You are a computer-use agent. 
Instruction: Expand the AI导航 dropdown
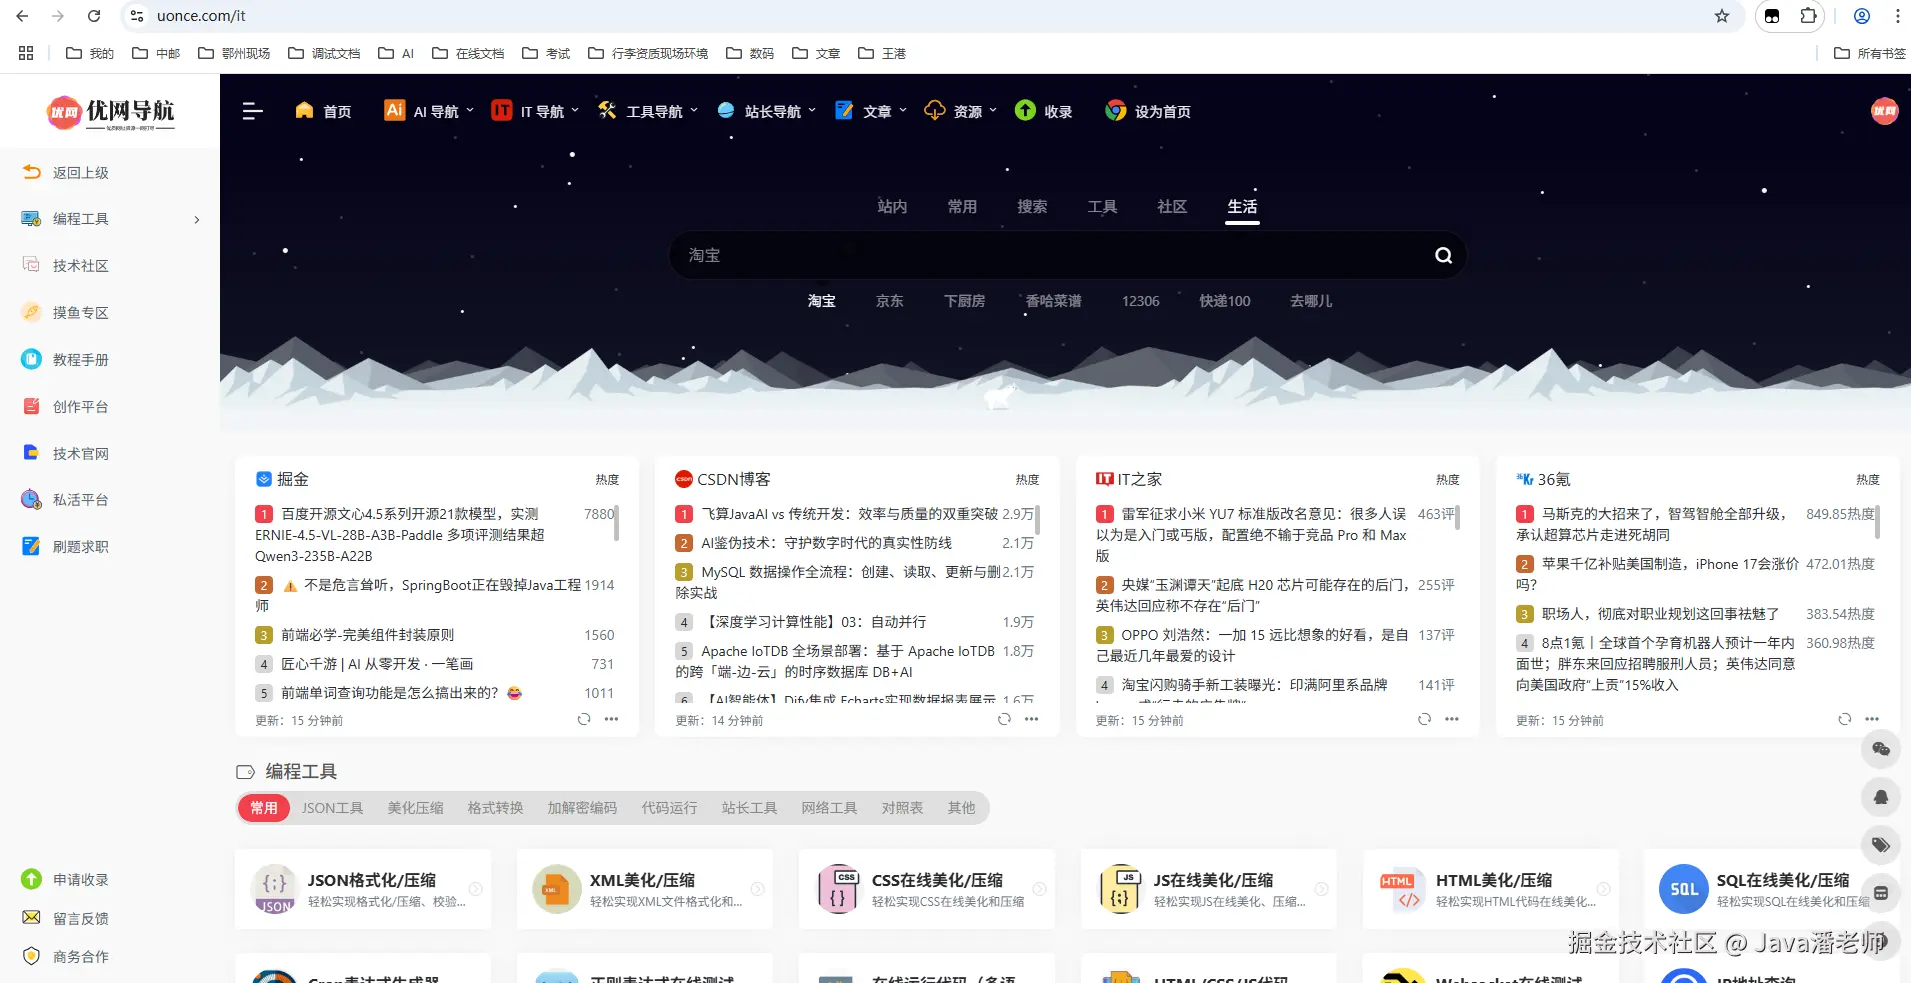[427, 110]
